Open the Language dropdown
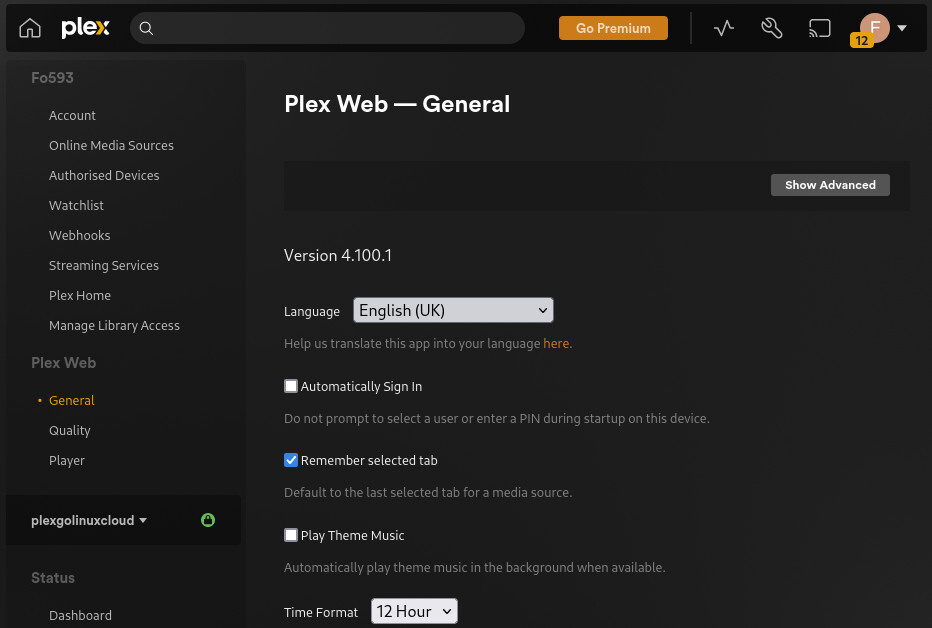The height and width of the screenshot is (628, 932). 453,310
